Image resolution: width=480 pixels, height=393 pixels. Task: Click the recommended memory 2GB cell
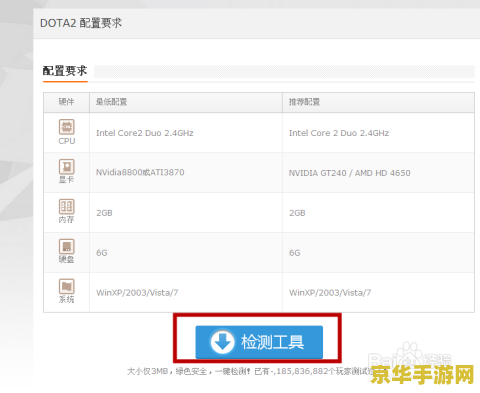point(378,213)
